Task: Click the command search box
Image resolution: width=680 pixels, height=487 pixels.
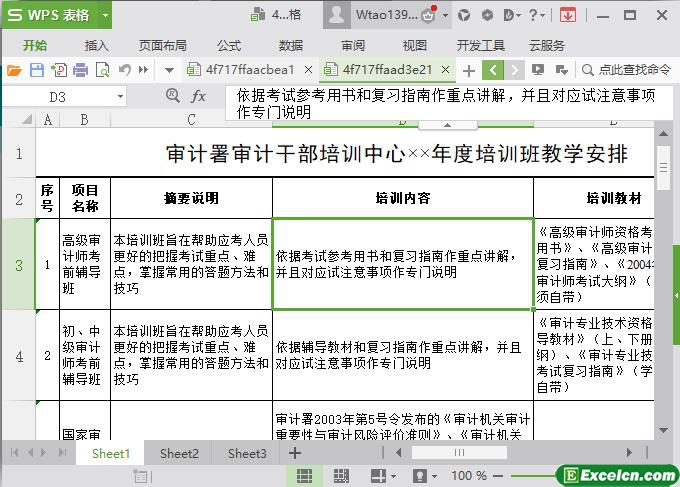Action: 627,69
